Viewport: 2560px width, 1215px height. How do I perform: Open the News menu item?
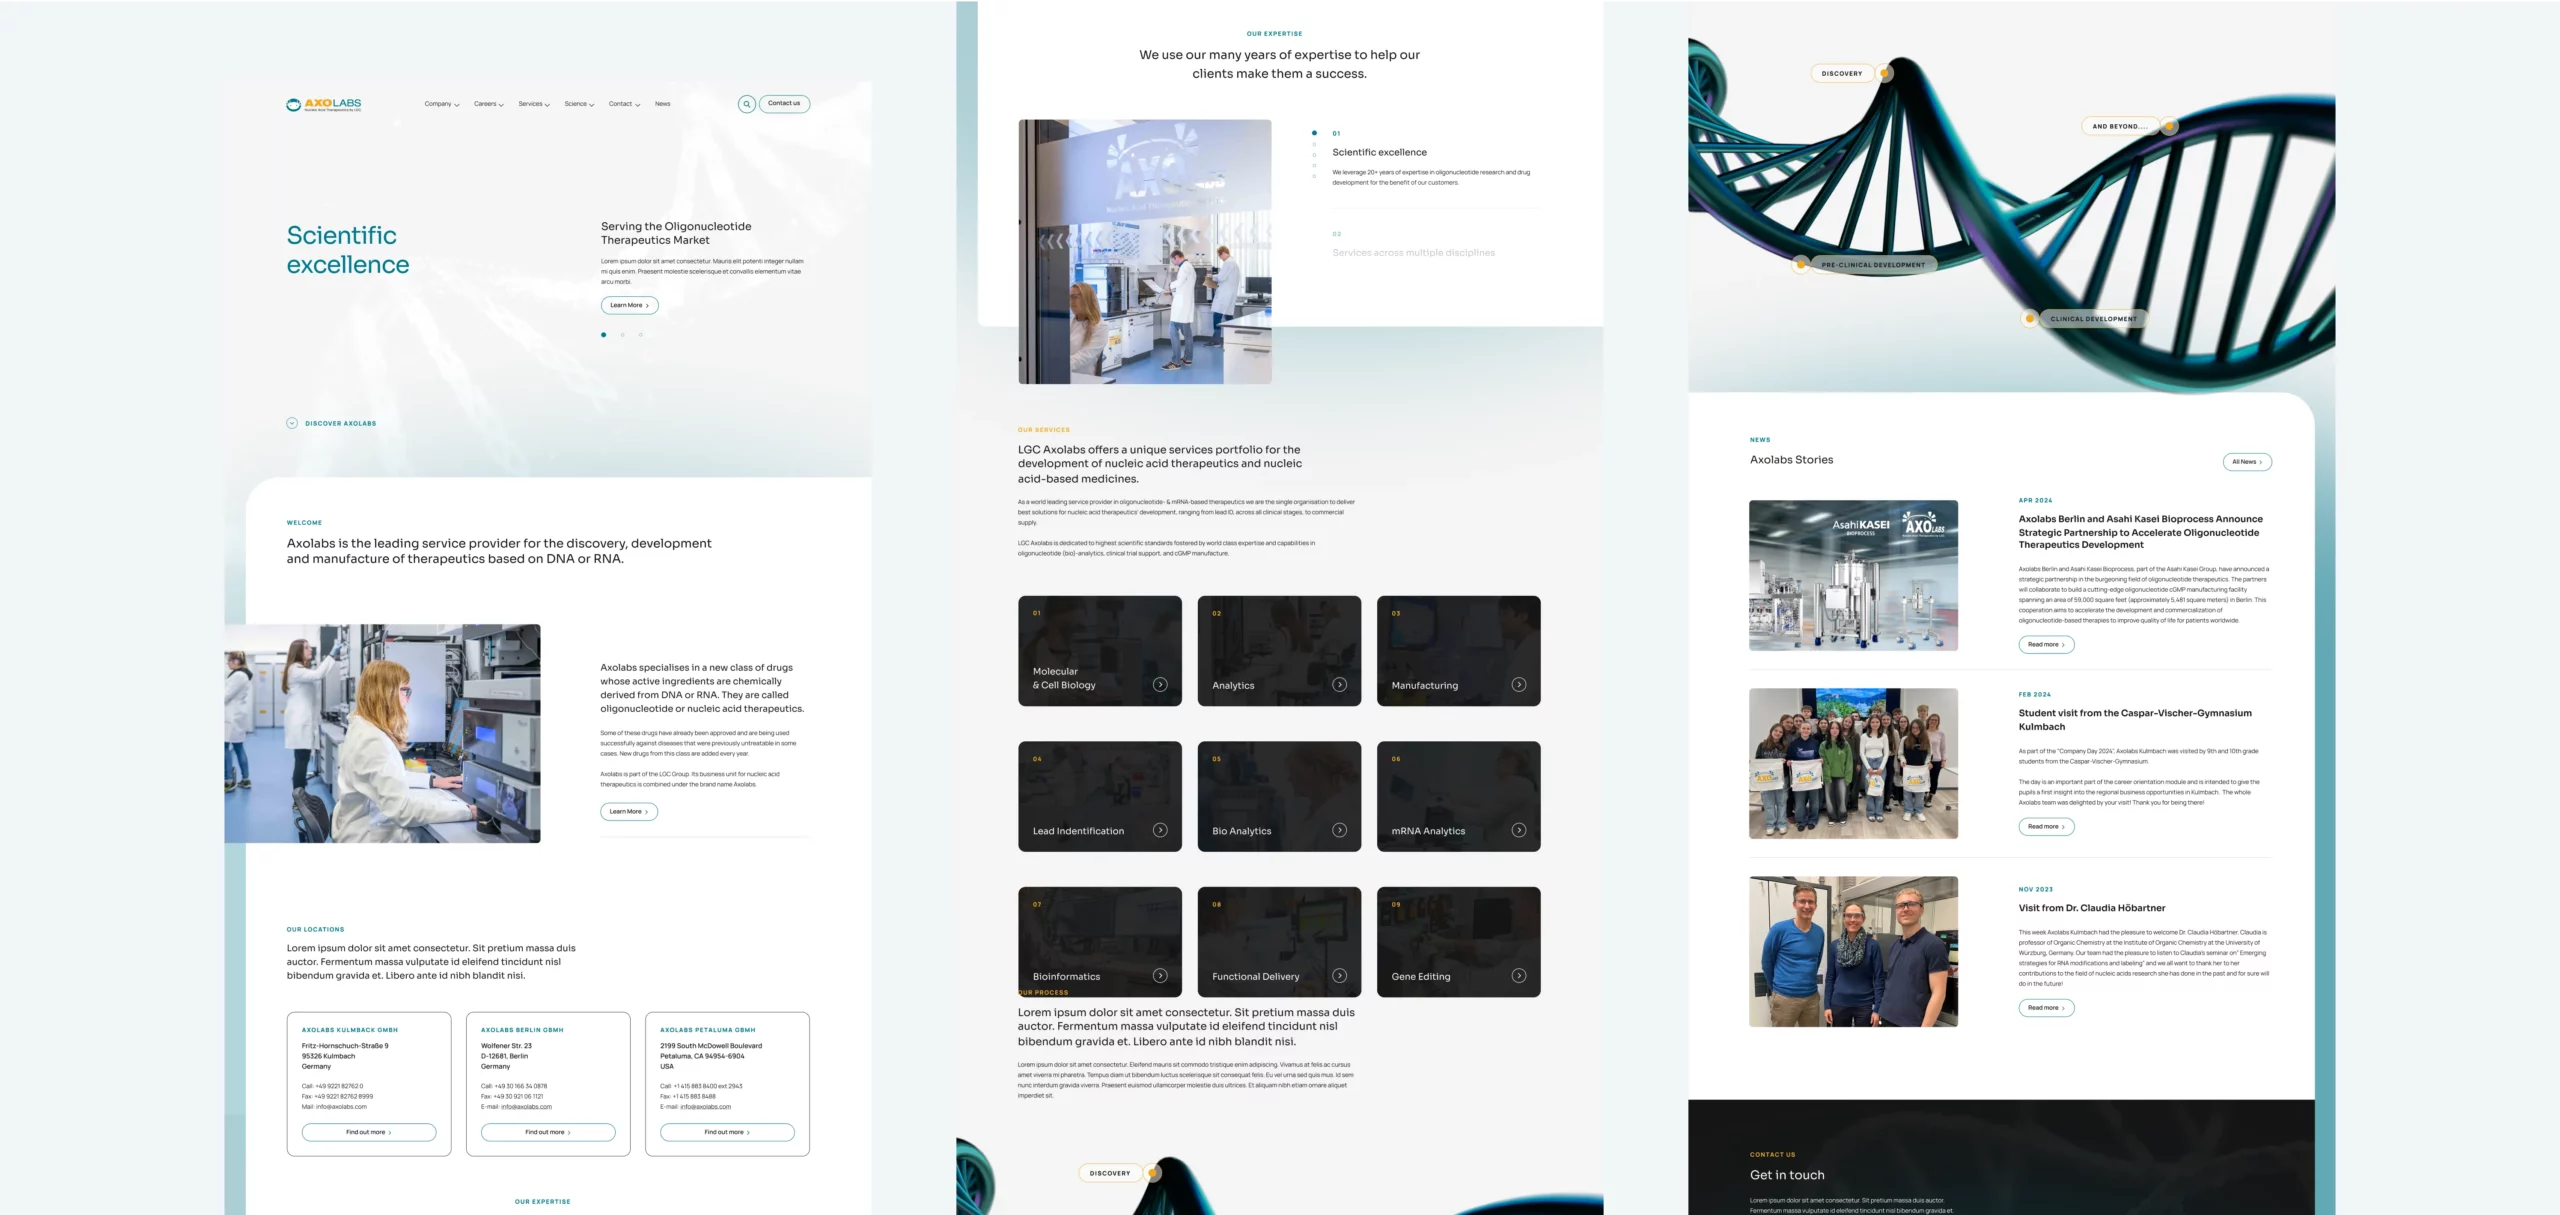(x=662, y=104)
